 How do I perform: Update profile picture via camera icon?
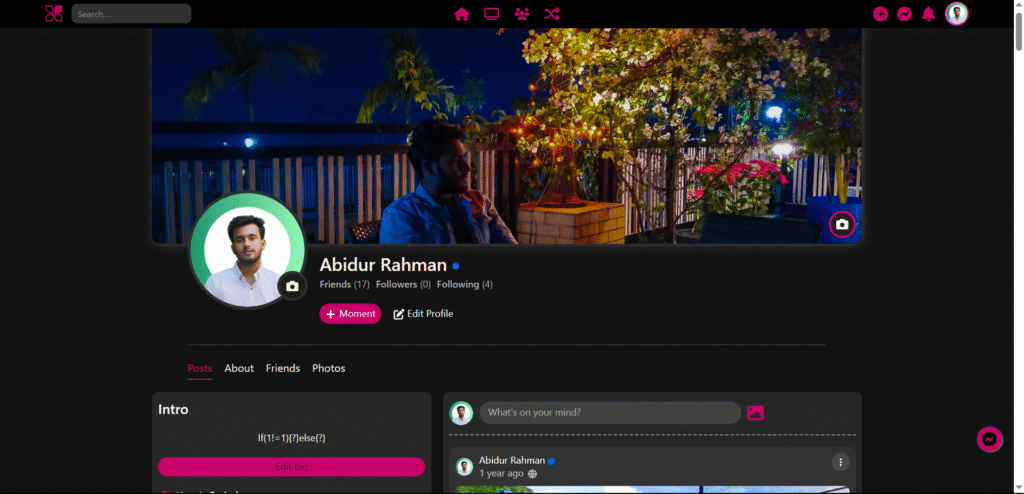tap(292, 286)
